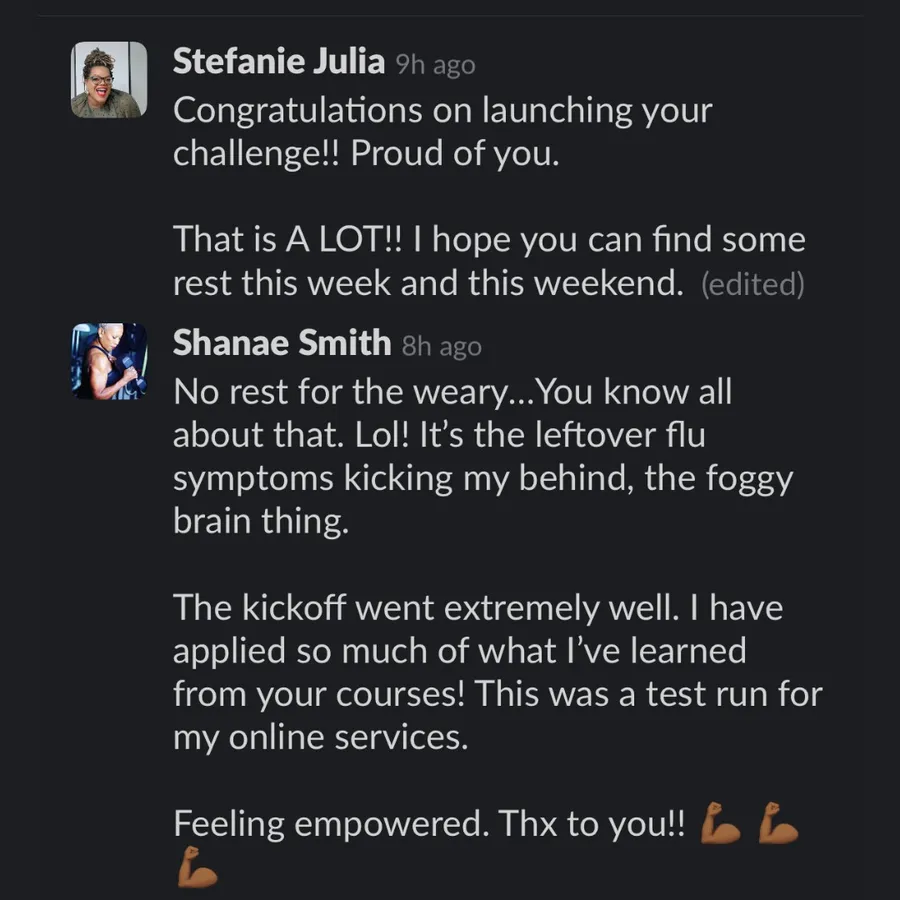Image resolution: width=900 pixels, height=900 pixels.
Task: Click the first flexed bicep emoji
Action: [x=720, y=823]
